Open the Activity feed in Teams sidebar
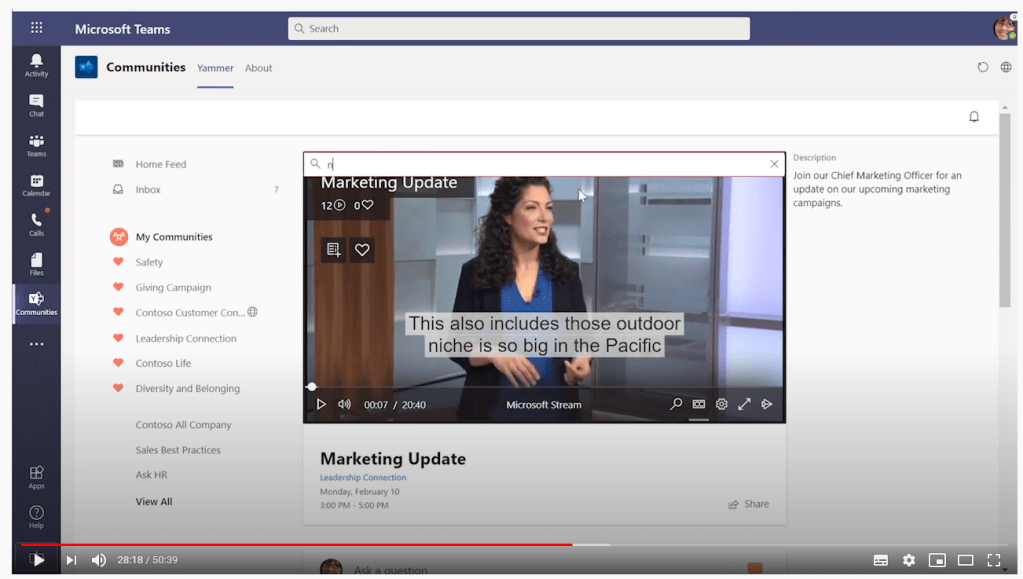The width and height of the screenshot is (1023, 579). 36,65
